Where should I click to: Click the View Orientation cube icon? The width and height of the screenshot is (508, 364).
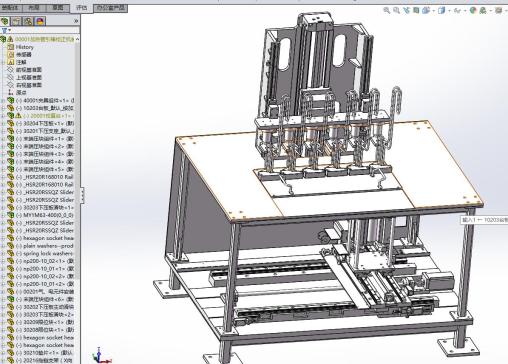426,10
